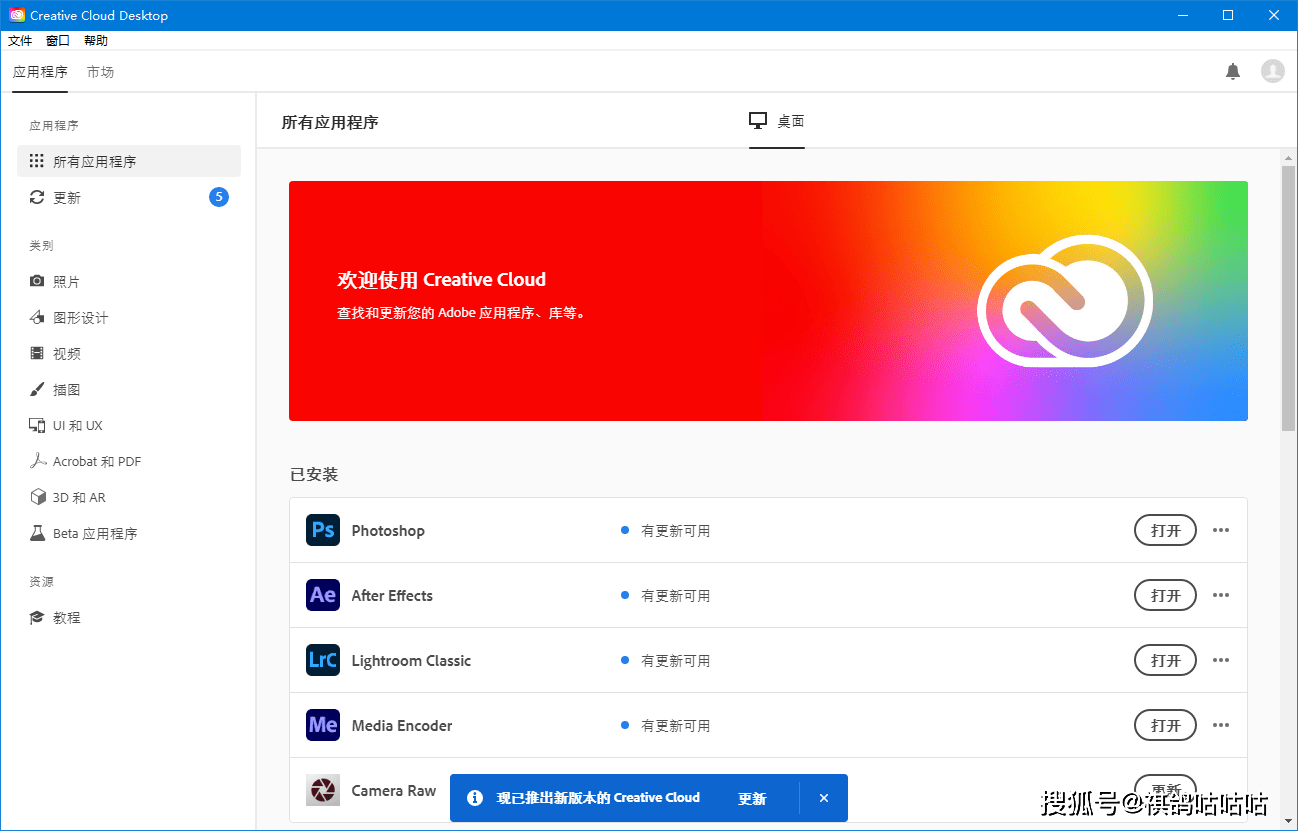This screenshot has width=1298, height=831.
Task: Click 更新 in the Creative Cloud banner
Action: coord(752,798)
